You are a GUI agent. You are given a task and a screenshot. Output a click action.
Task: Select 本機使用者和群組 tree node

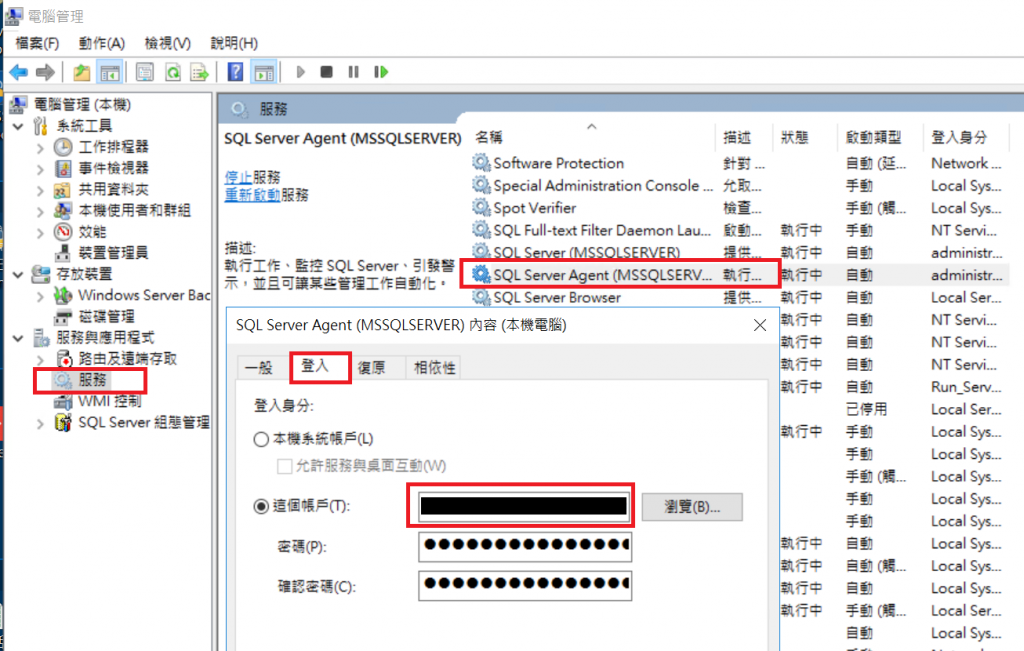tap(135, 210)
